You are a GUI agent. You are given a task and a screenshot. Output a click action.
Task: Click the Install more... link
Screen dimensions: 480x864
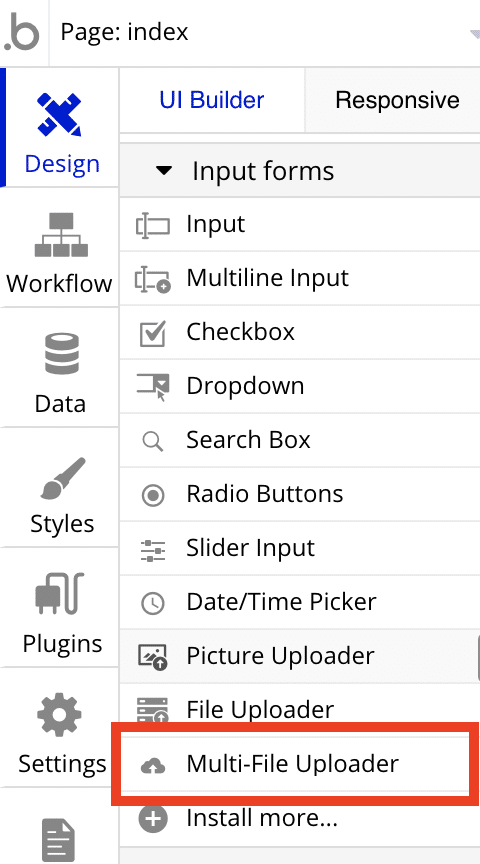pos(262,818)
